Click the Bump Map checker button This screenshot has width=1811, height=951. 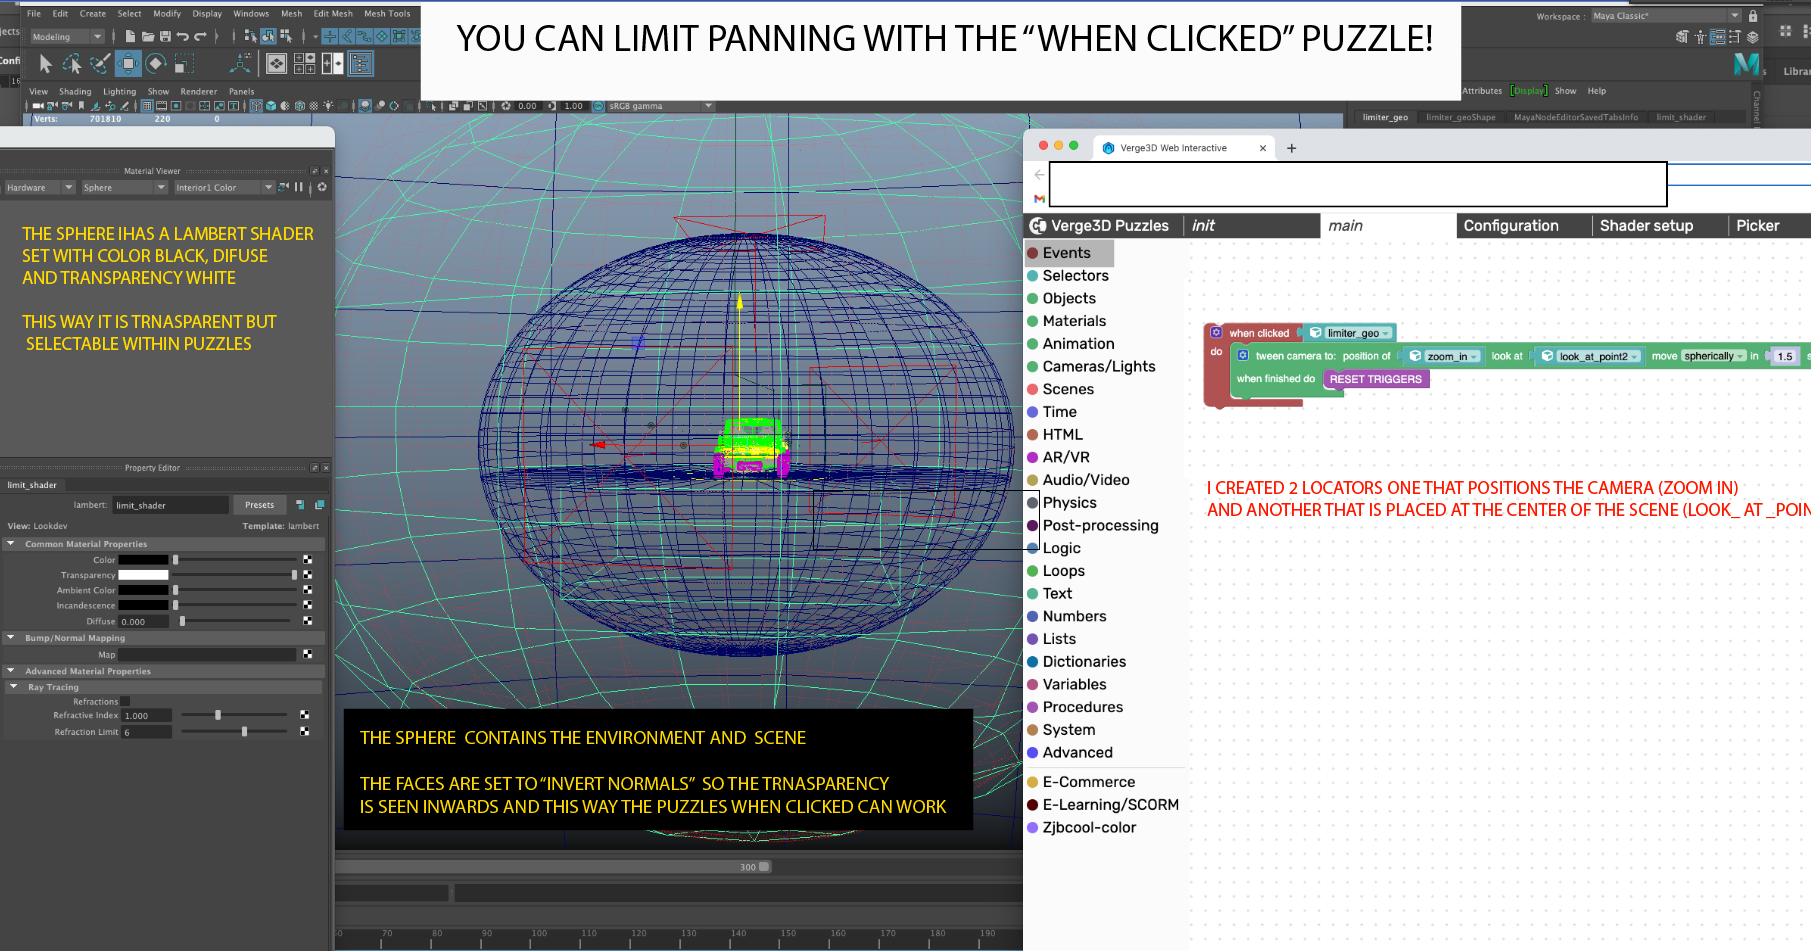(307, 654)
